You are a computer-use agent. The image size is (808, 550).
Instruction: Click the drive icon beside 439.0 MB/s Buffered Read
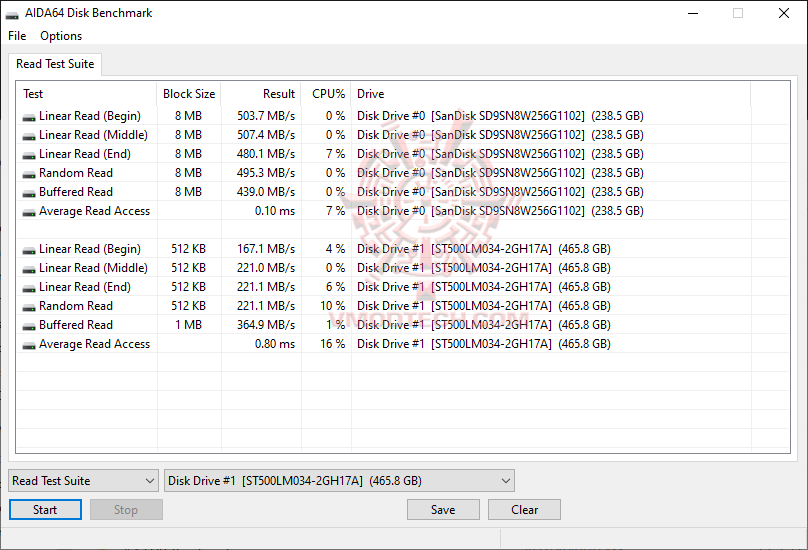point(29,194)
